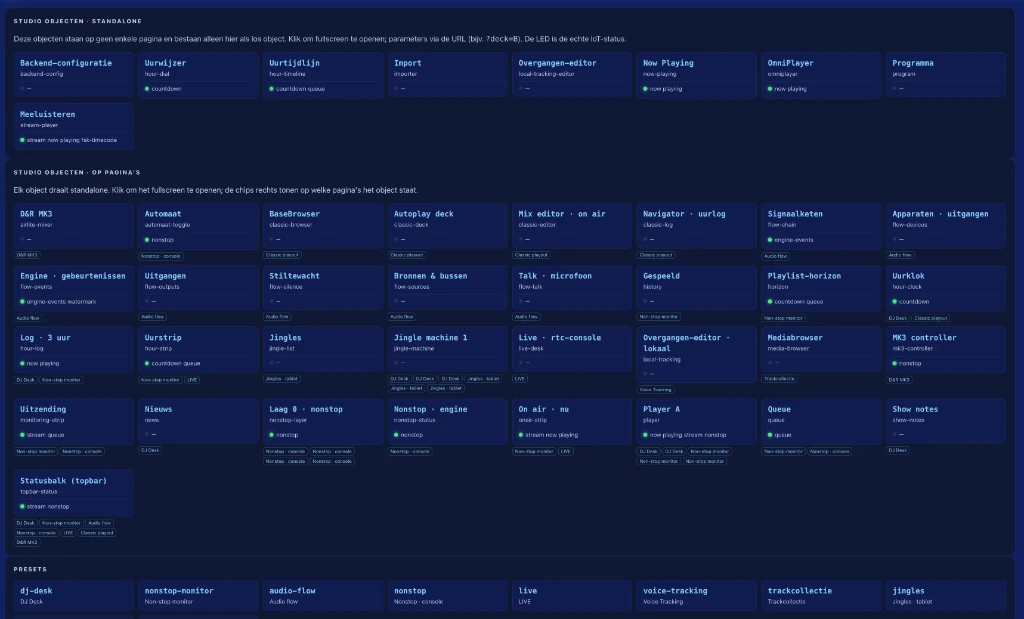Click the Non-stop monitor chip under Gespeeld
Screen dimensions: 1024x619
(659, 317)
